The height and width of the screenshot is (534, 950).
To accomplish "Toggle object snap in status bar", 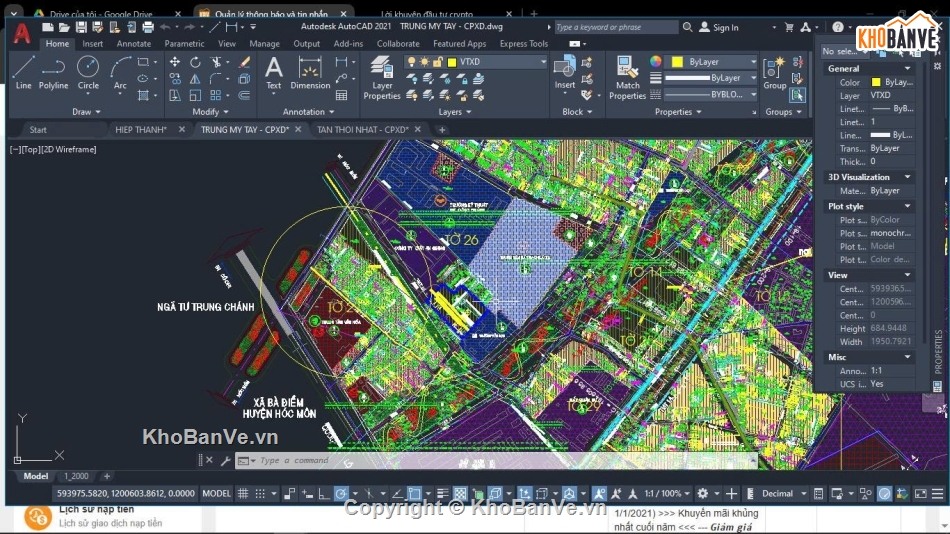I will [x=414, y=493].
